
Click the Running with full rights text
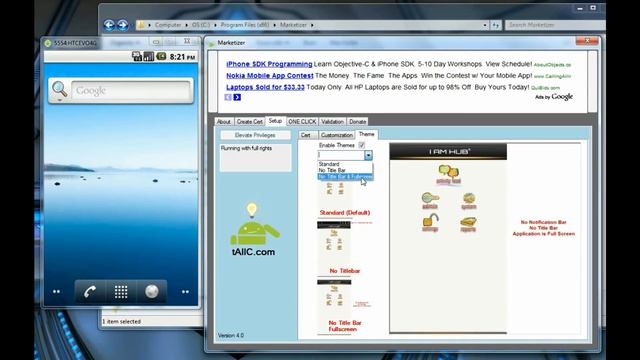[247, 148]
